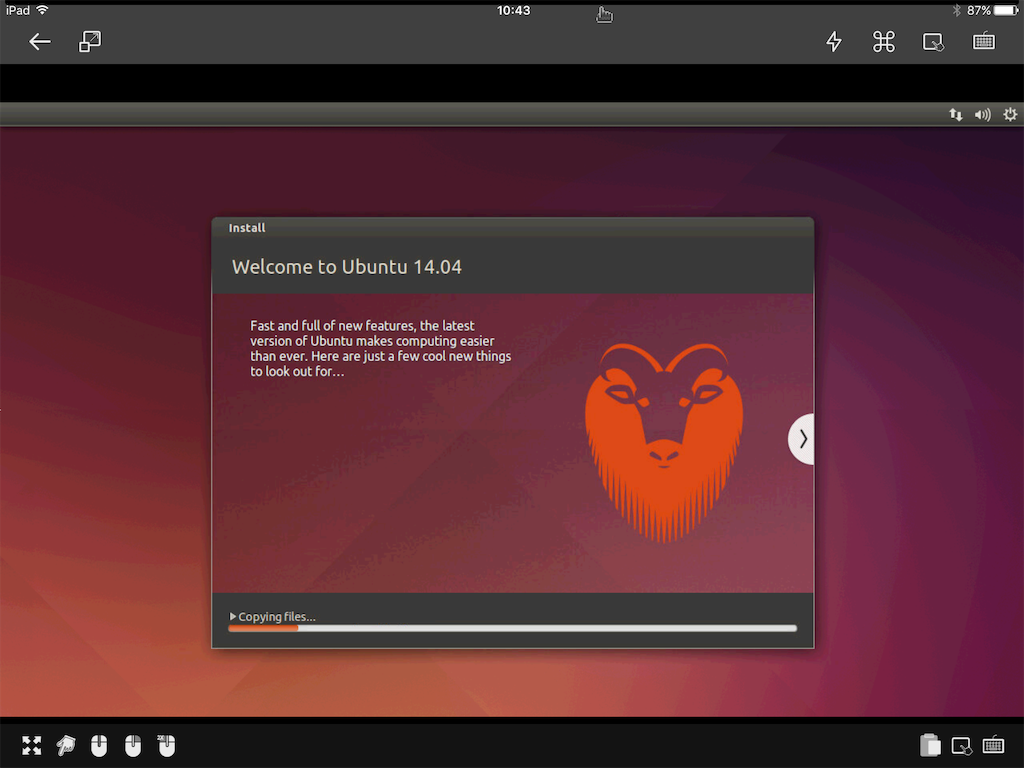
Task: Toggle the touchpad mode in bottom bar
Action: pyautogui.click(x=961, y=745)
